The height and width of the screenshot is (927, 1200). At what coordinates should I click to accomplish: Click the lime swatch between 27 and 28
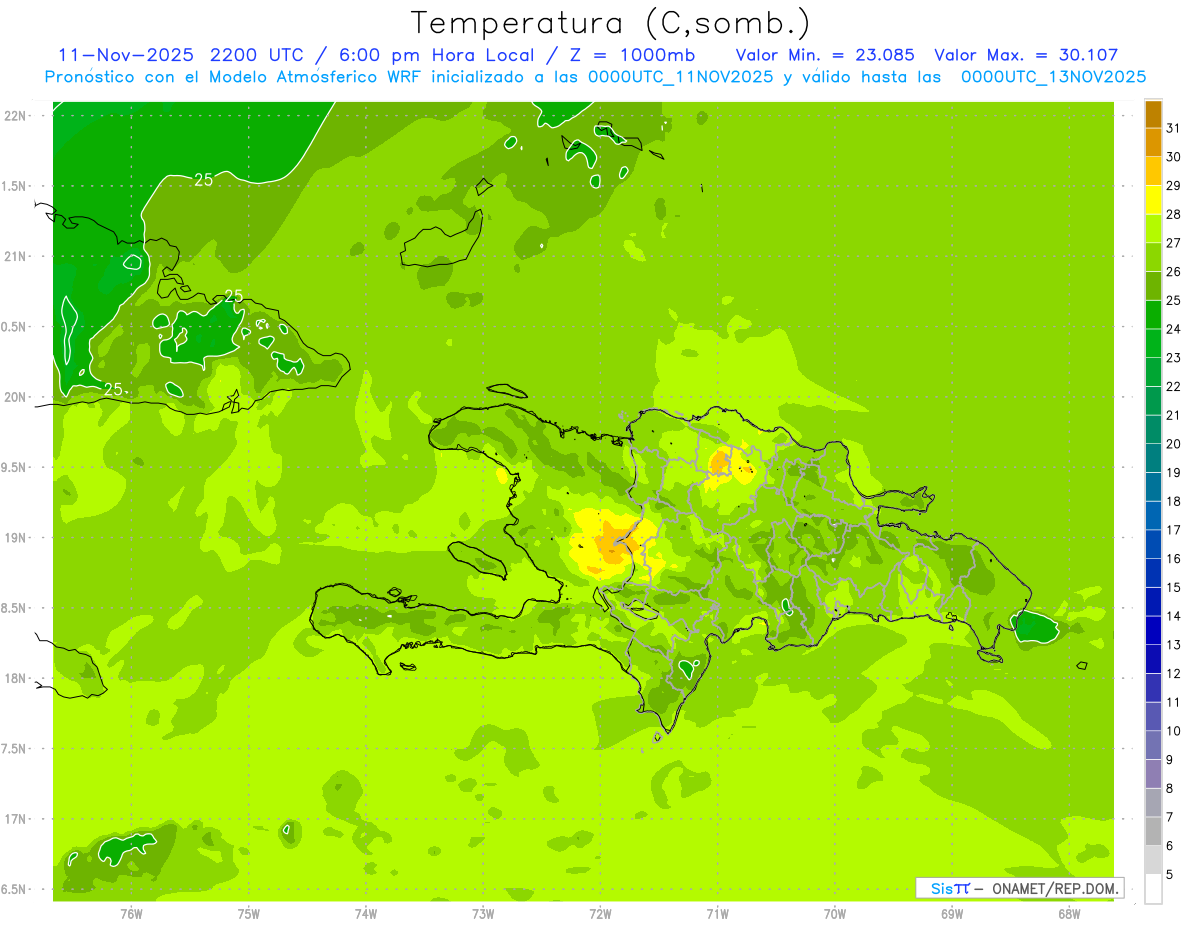[1153, 229]
